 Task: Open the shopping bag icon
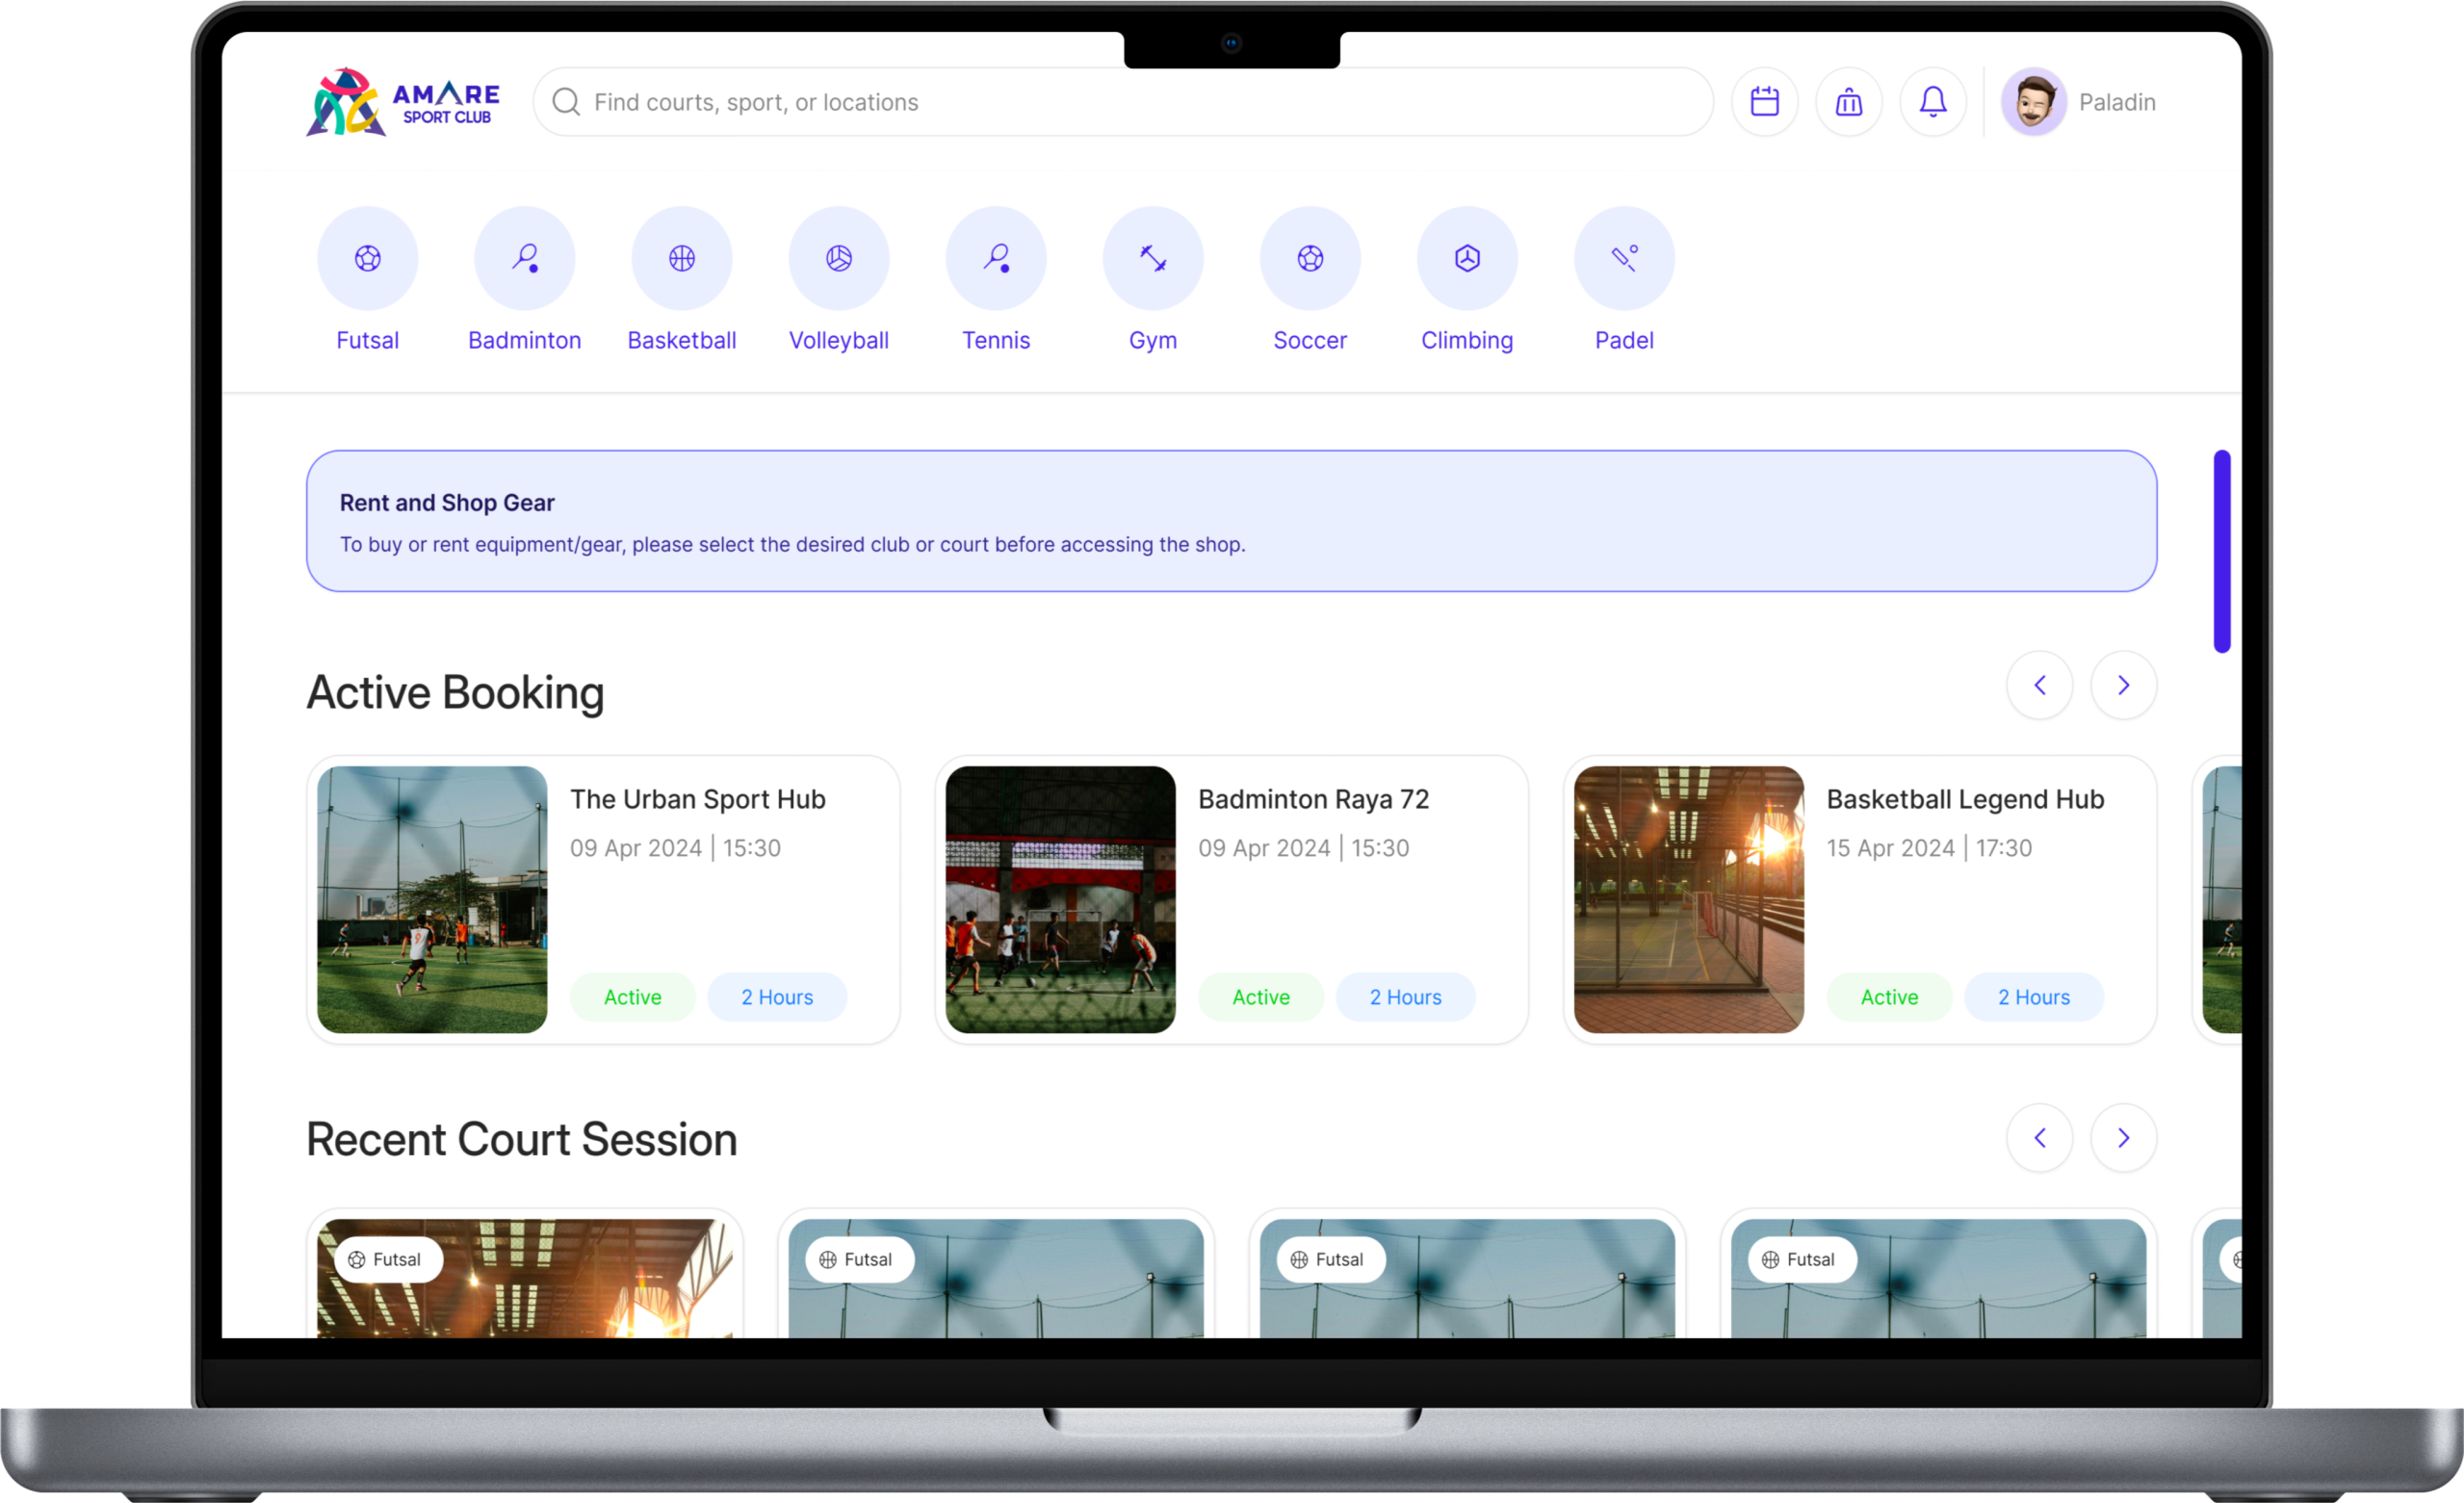1848,102
